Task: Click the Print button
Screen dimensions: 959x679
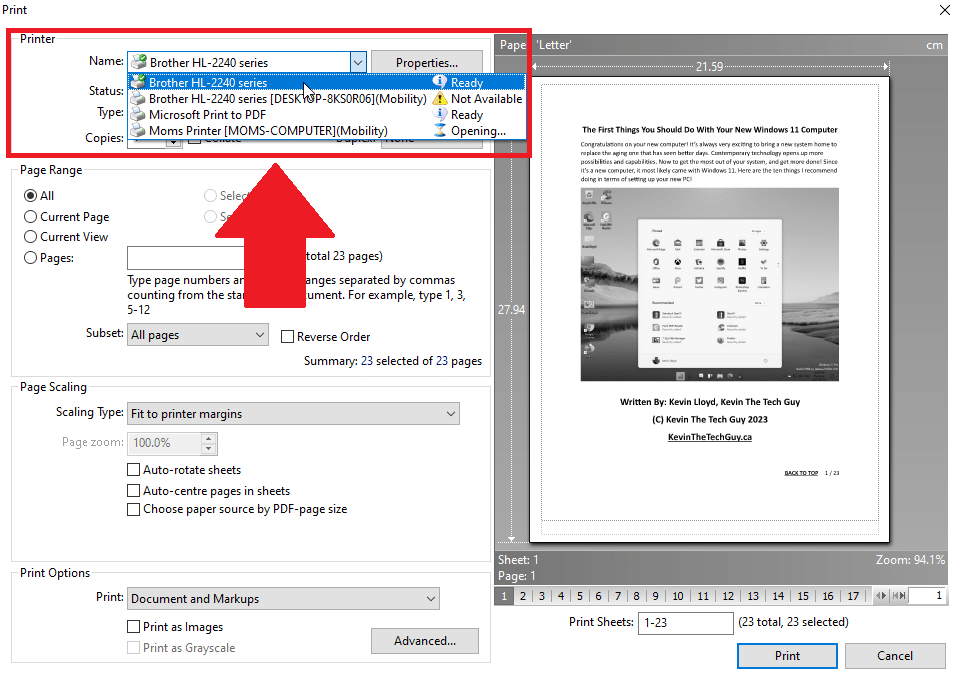Action: [787, 656]
